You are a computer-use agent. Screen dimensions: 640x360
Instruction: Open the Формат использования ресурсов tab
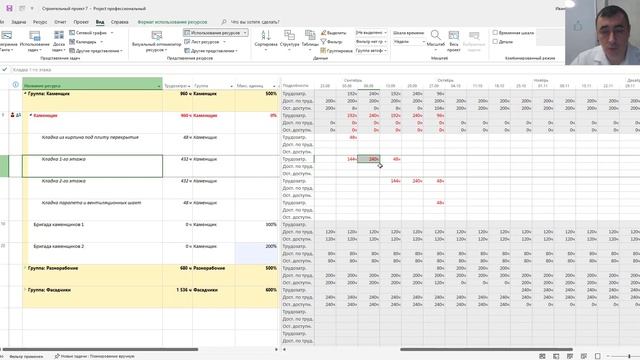point(172,22)
